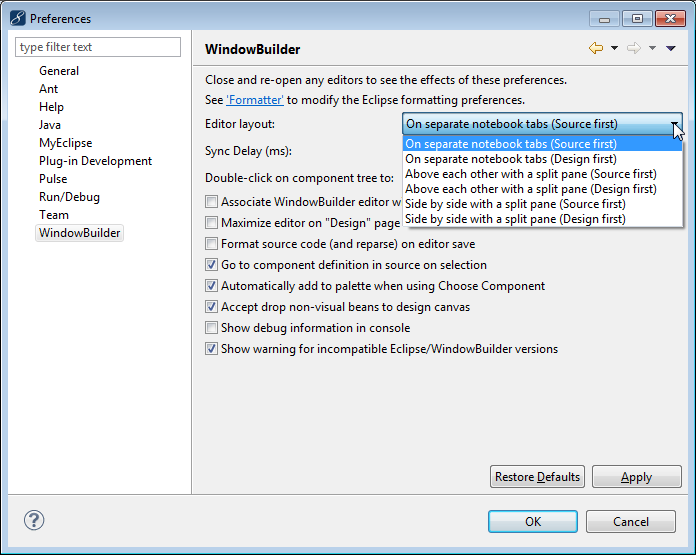Open the preferences view menu triangle

coord(671,48)
